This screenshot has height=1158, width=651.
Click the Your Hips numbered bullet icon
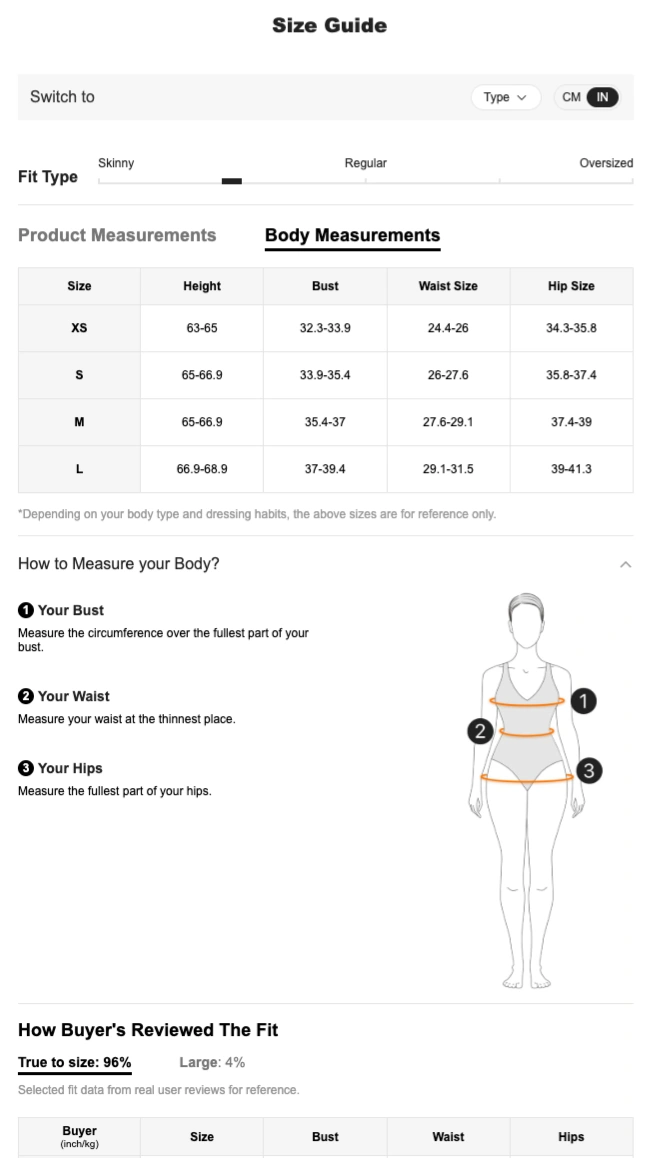pos(26,768)
